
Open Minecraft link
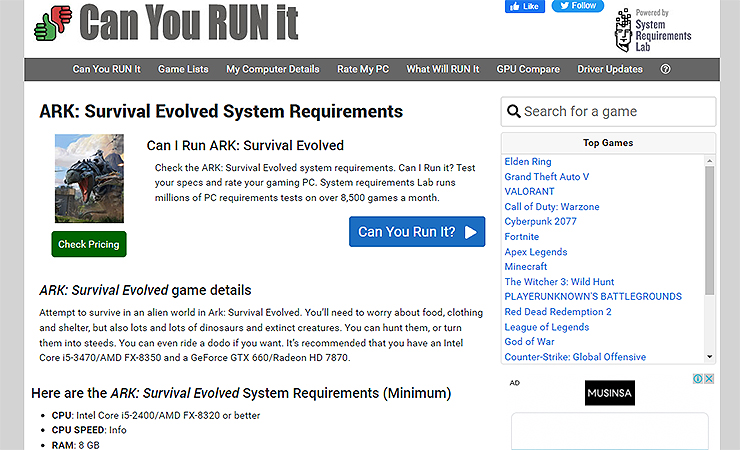click(526, 267)
